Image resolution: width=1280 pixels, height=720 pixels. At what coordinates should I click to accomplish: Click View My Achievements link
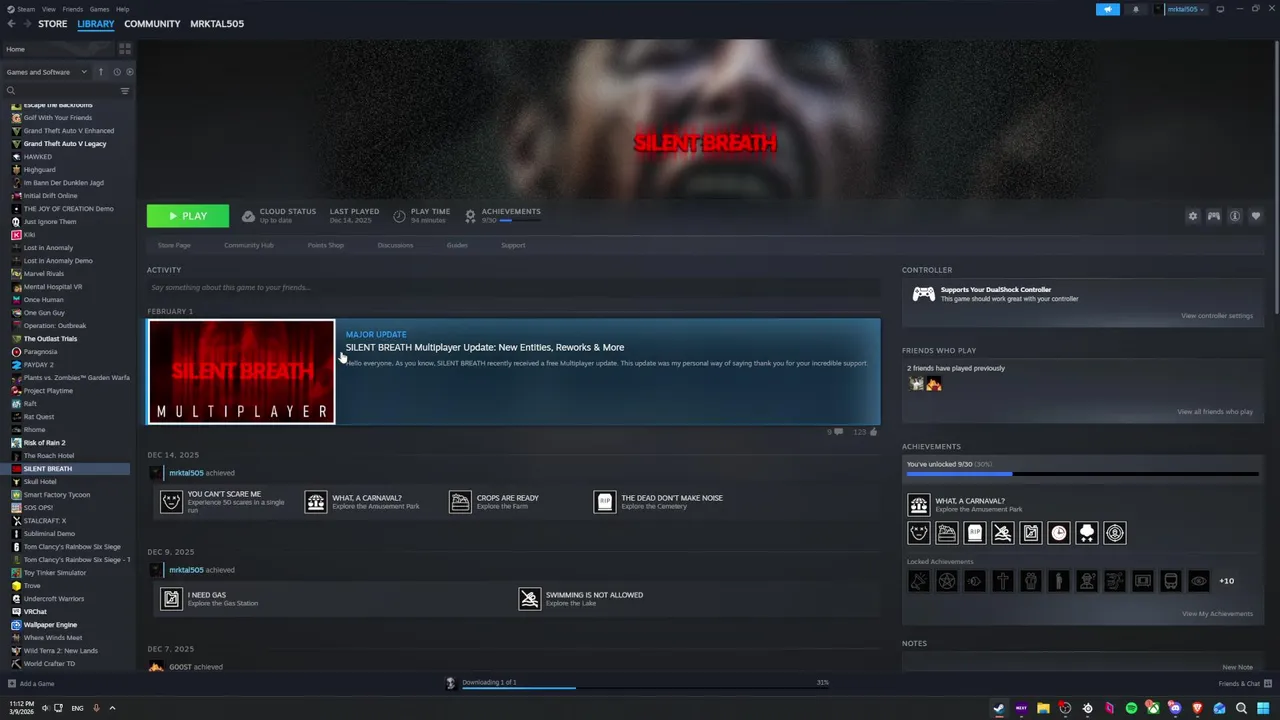[x=1217, y=614]
